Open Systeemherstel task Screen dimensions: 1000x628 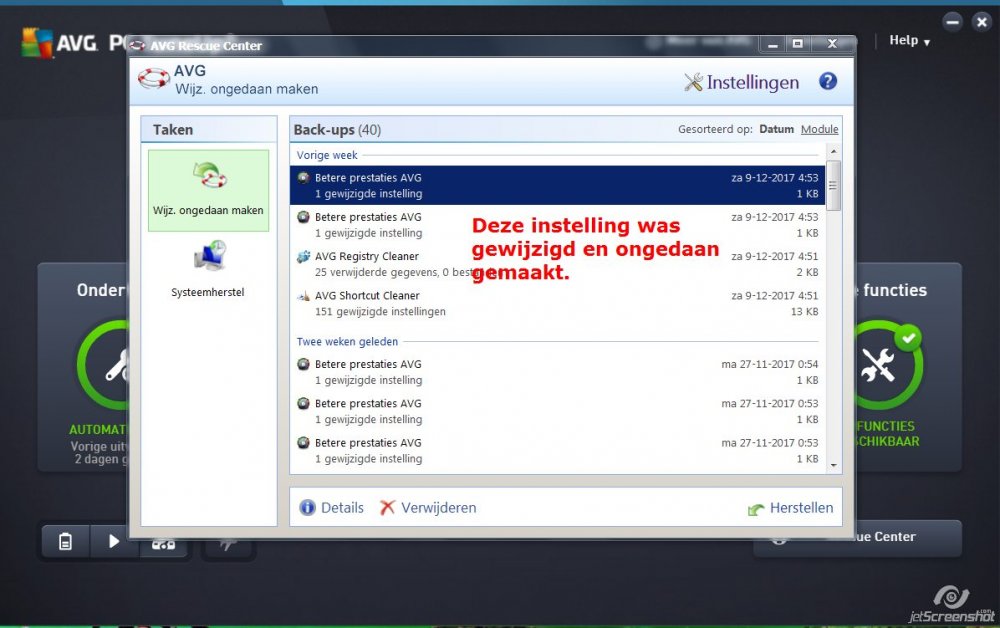click(208, 270)
